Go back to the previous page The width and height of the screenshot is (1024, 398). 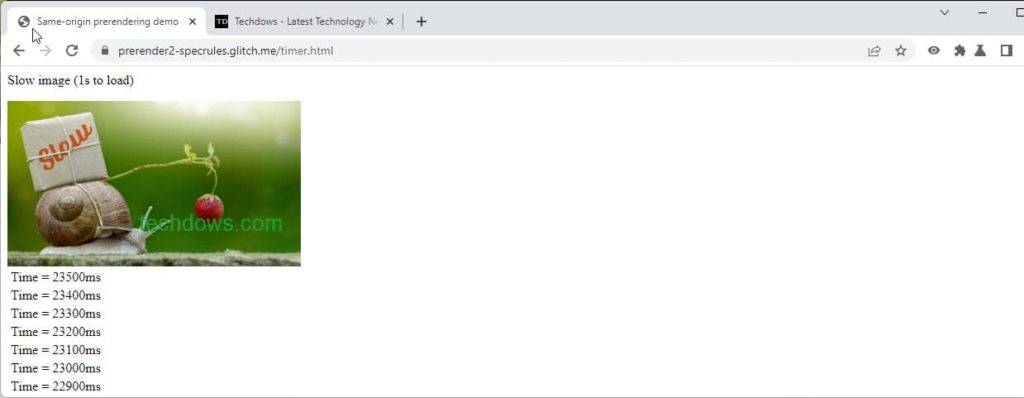pyautogui.click(x=19, y=50)
